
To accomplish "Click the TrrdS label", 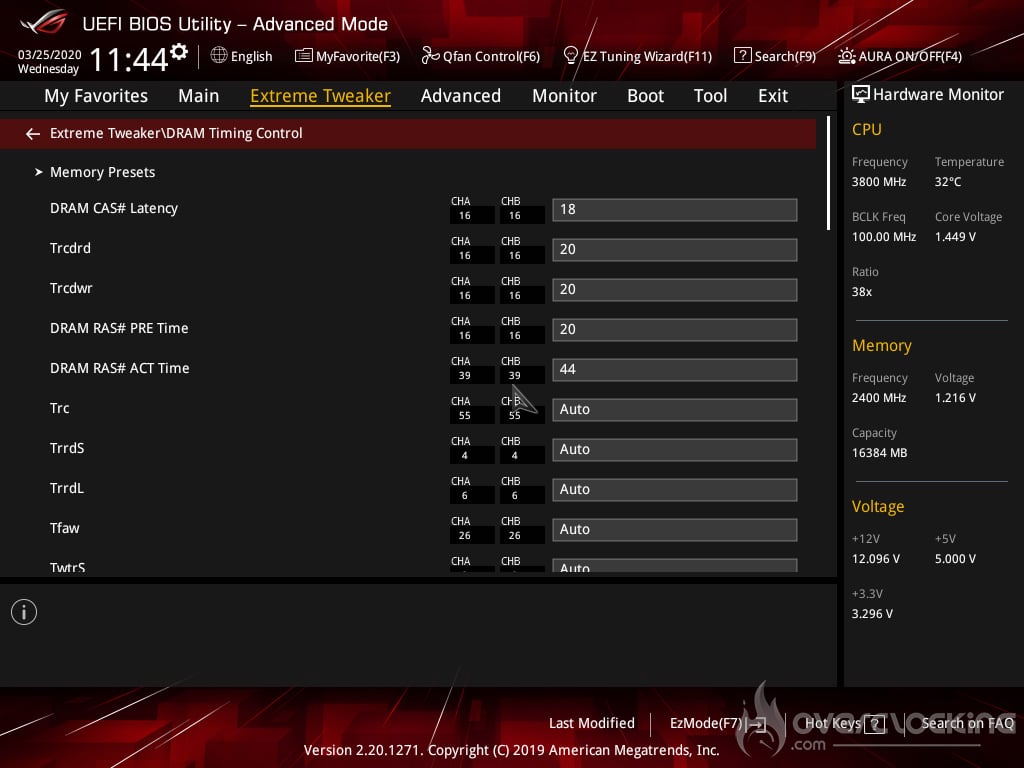I will [67, 448].
